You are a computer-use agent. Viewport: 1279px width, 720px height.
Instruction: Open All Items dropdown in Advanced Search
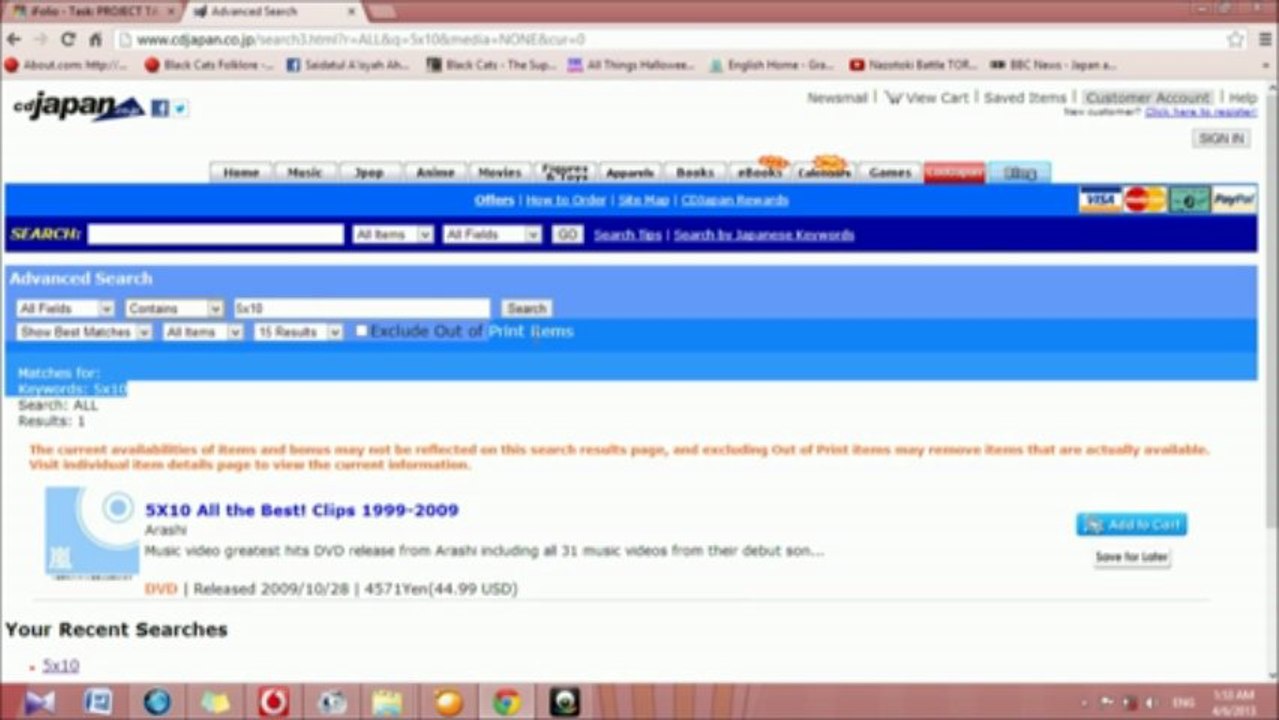click(x=203, y=332)
